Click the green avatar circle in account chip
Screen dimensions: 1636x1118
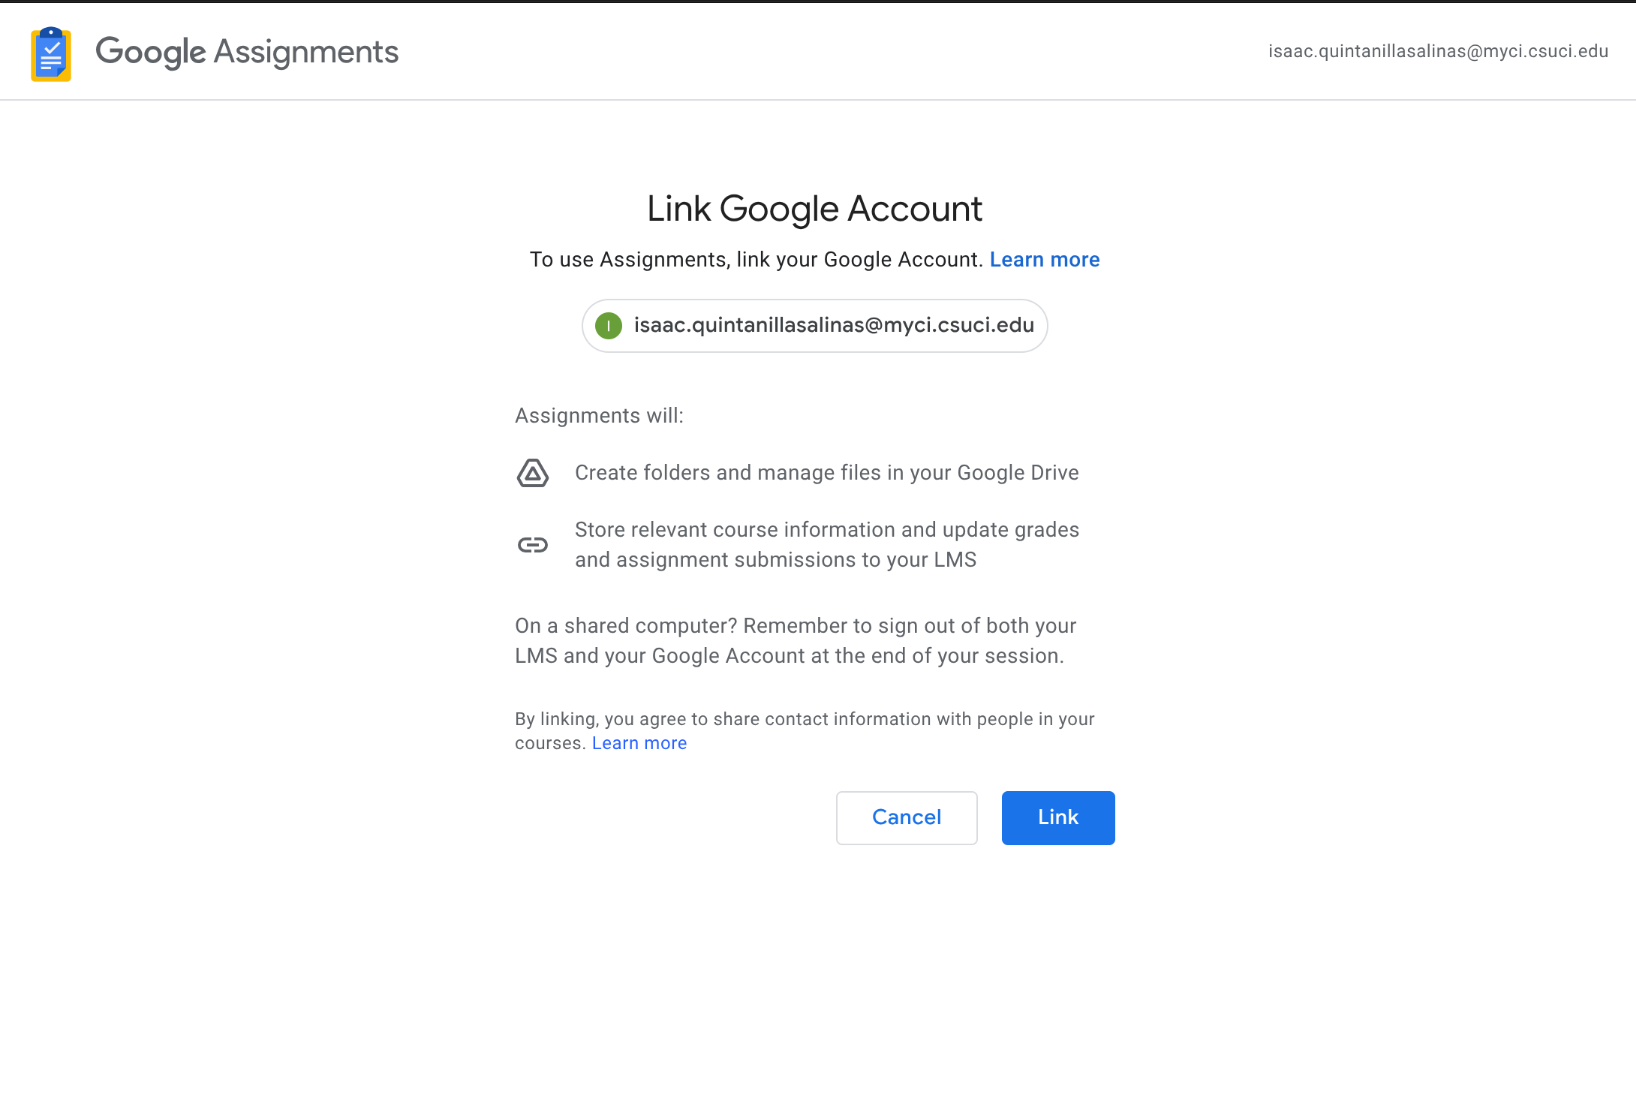coord(608,326)
